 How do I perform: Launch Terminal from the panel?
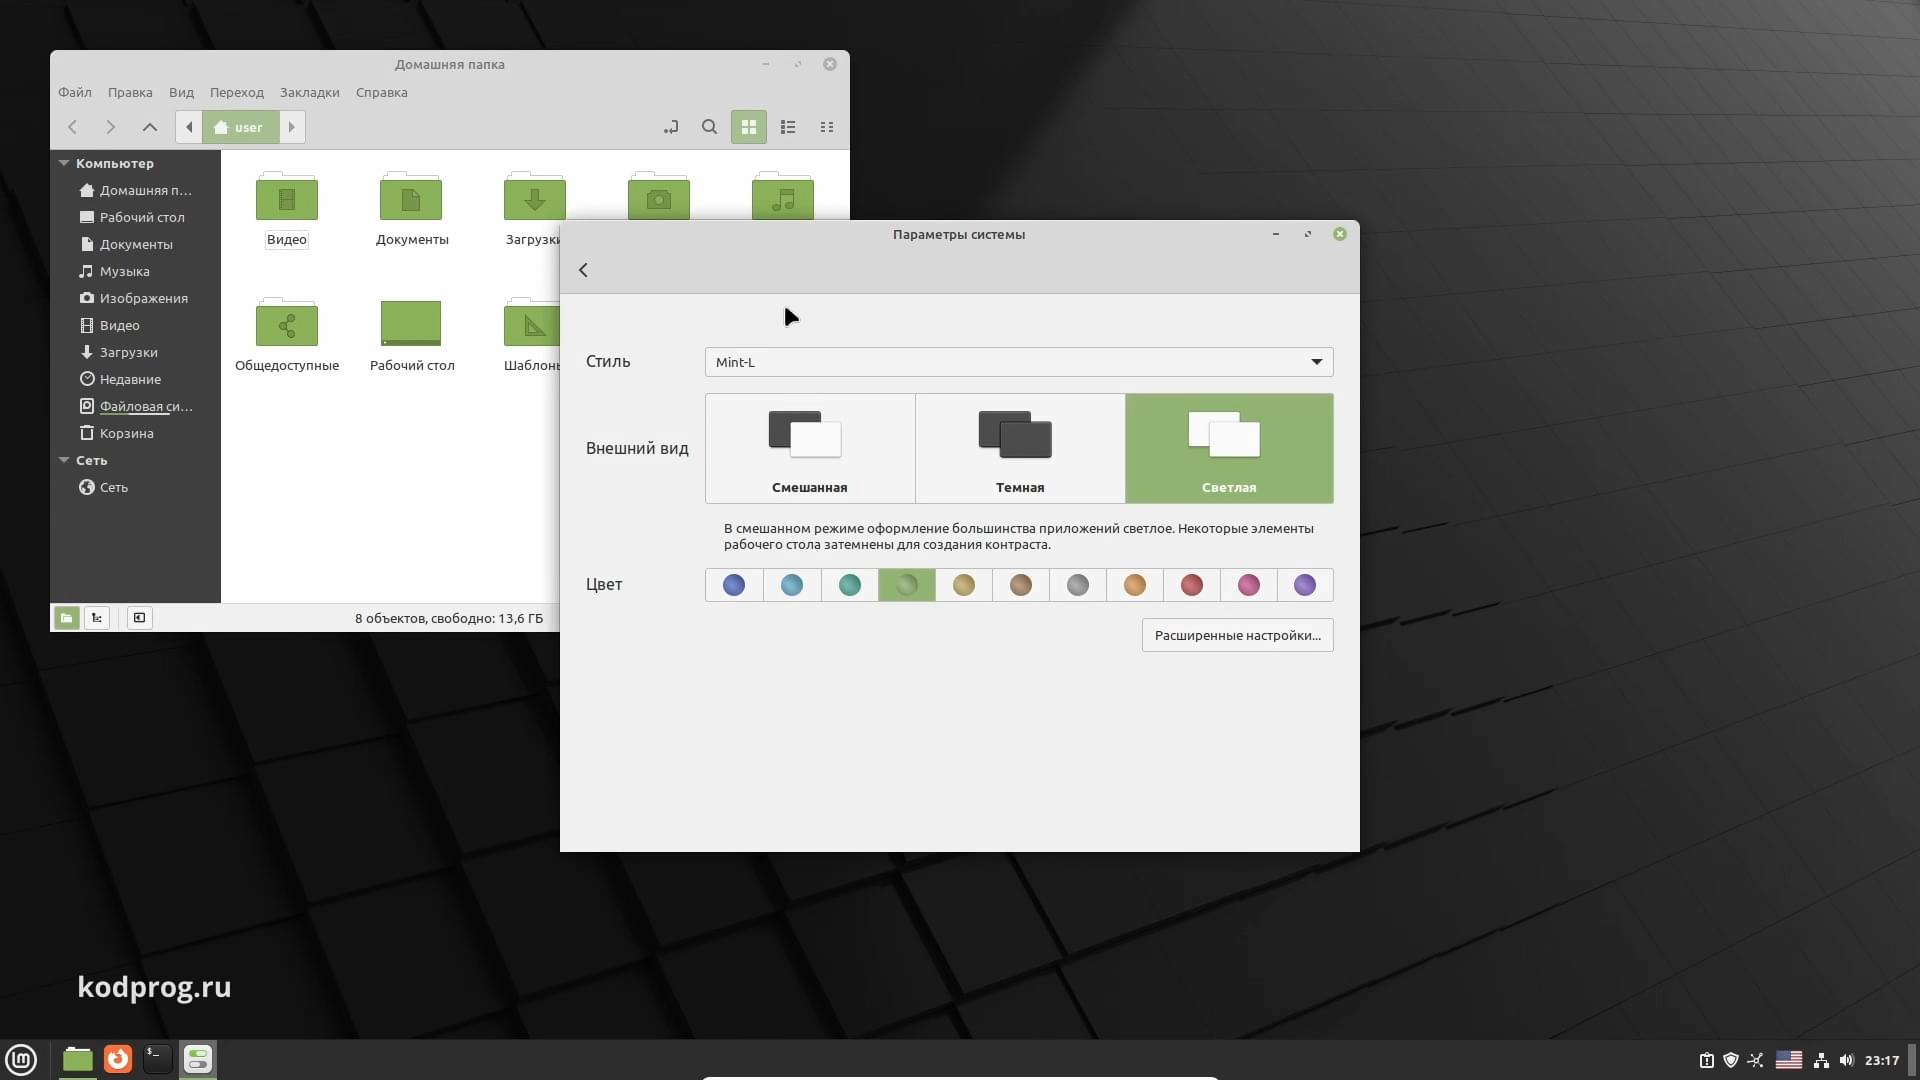tap(158, 1059)
